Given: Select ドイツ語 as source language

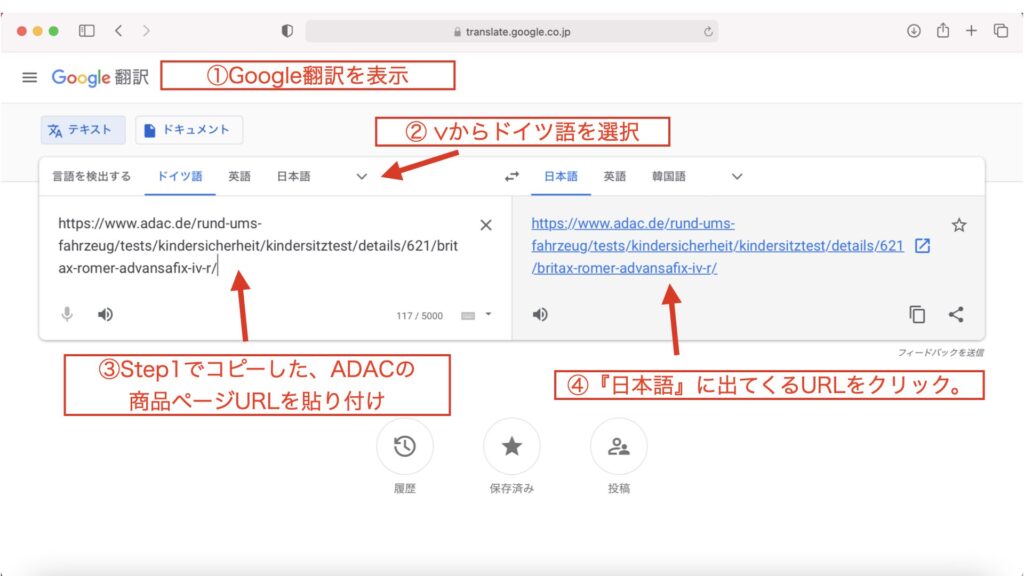Looking at the screenshot, I should 180,176.
